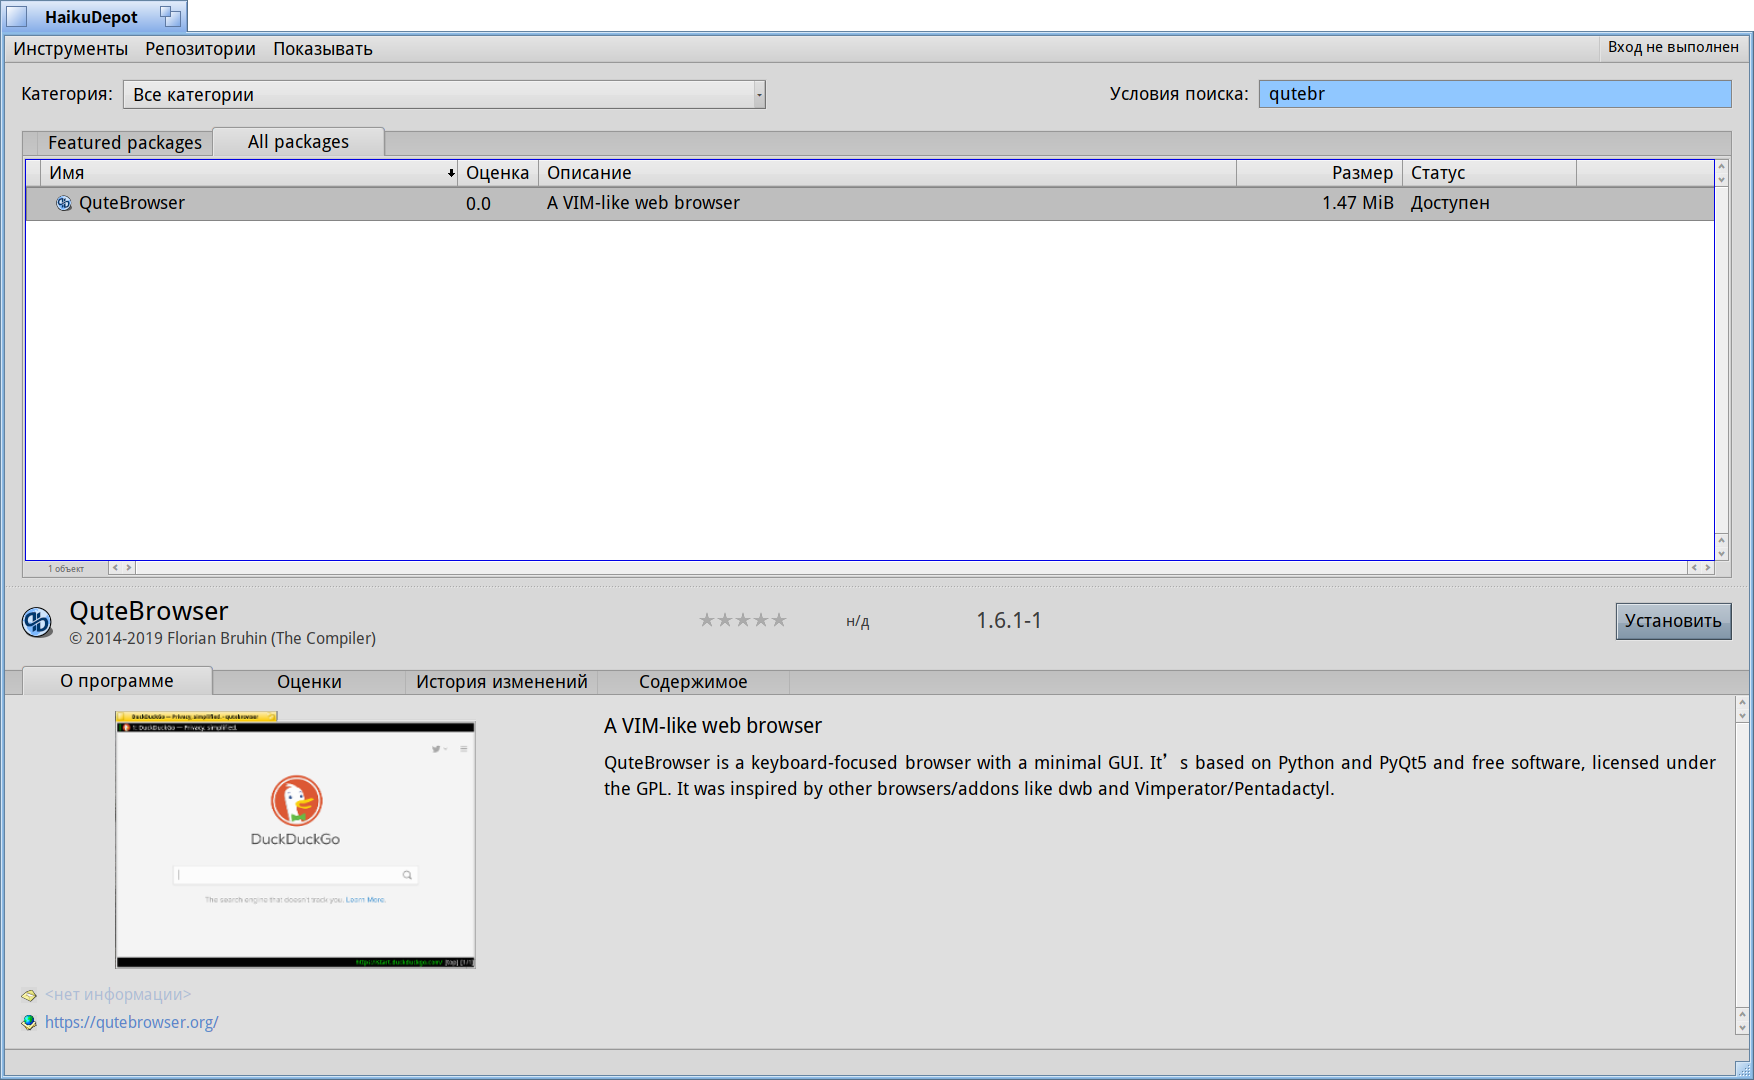Viewport: 1754px width, 1080px height.
Task: Open the Оценки tab
Action: coord(309,682)
